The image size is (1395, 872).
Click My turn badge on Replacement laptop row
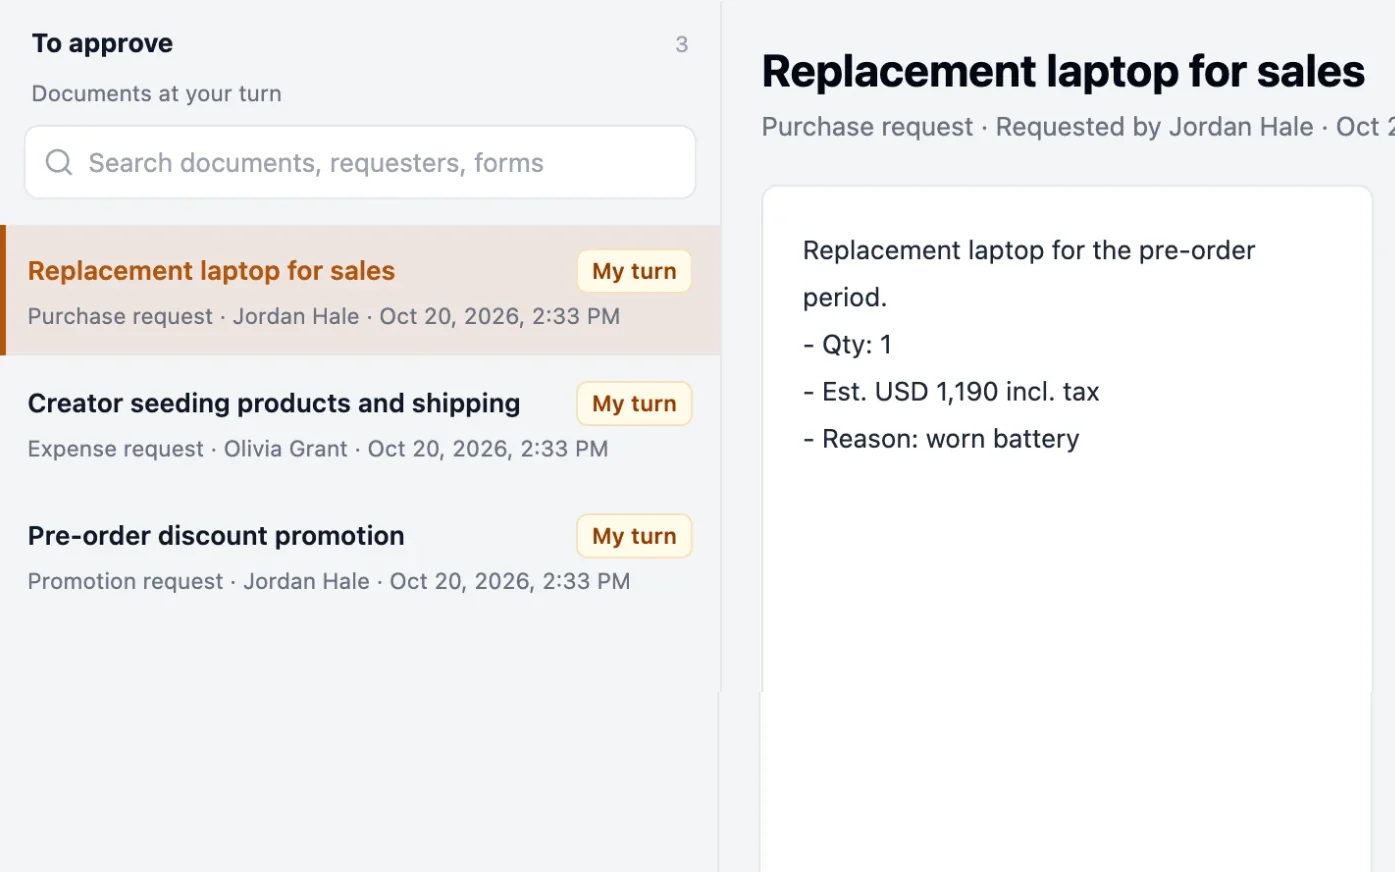634,271
